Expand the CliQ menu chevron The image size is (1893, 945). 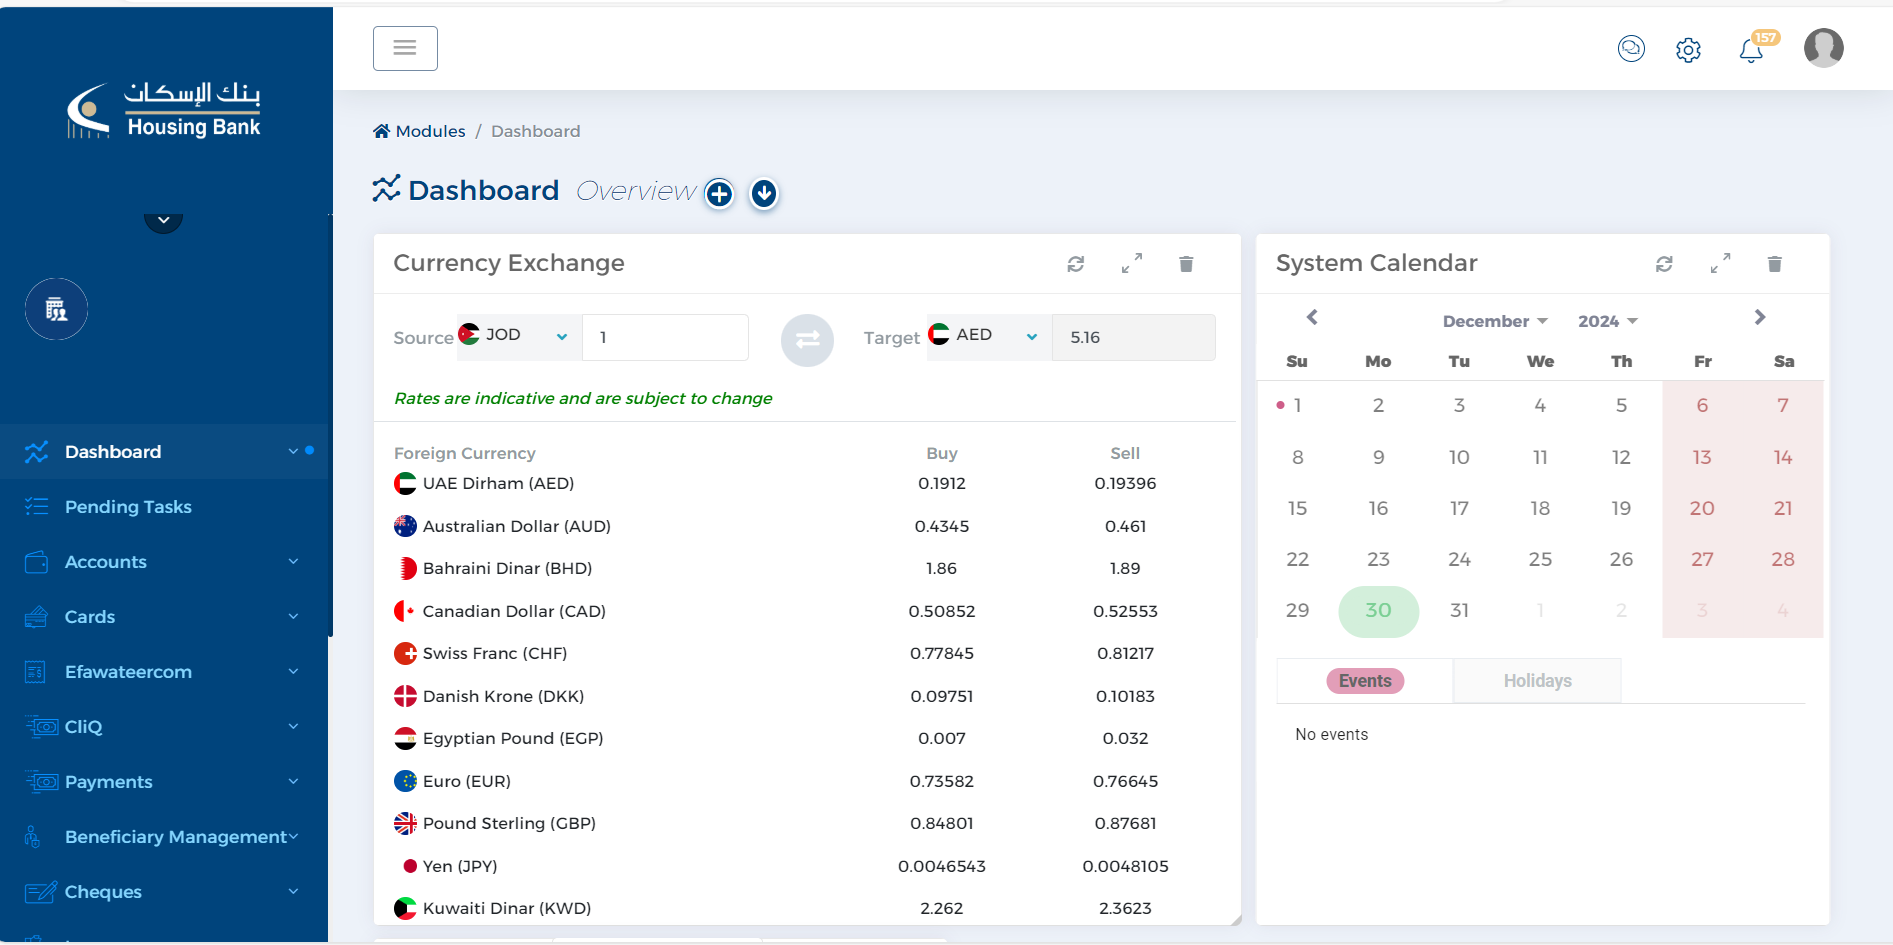tap(294, 727)
